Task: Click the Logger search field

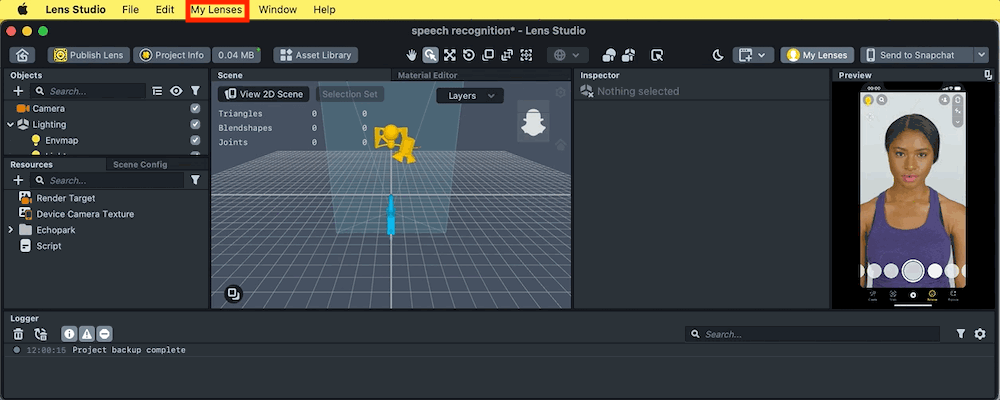Action: [x=815, y=334]
